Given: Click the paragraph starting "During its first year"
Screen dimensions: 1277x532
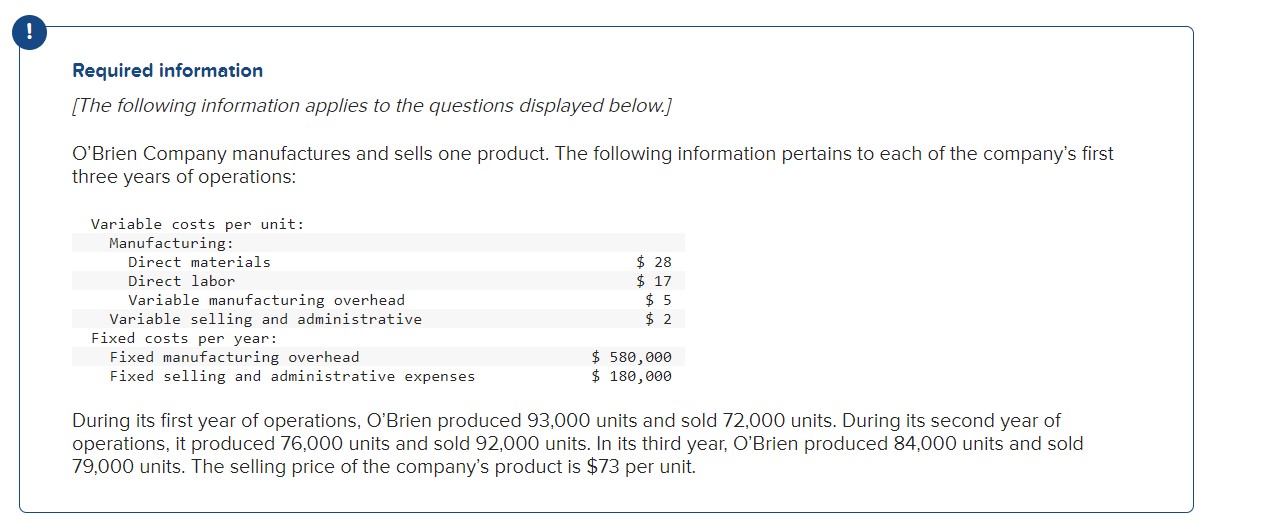Looking at the screenshot, I should click(x=577, y=443).
